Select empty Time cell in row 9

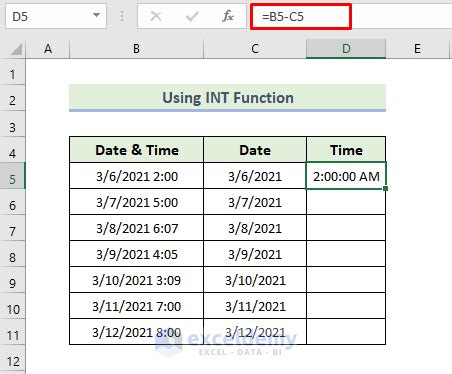346,280
